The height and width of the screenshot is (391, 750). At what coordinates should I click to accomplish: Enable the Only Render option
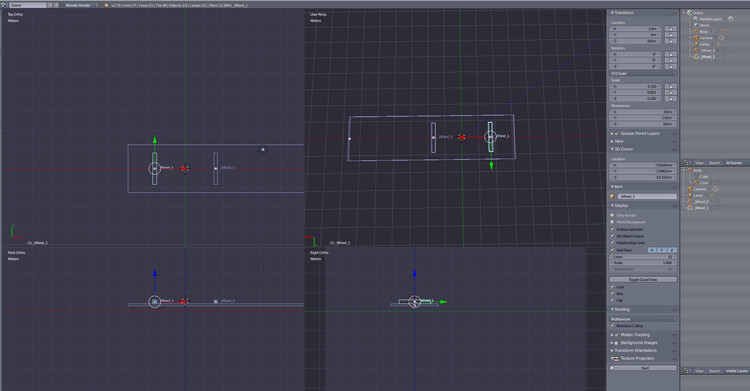612,215
